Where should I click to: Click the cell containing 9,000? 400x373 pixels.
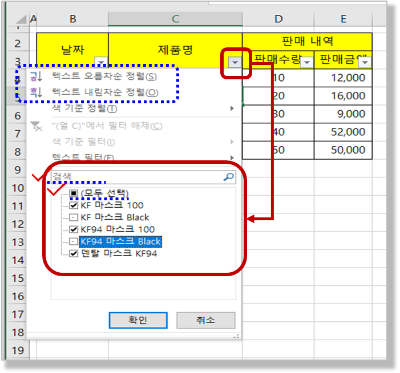point(343,114)
